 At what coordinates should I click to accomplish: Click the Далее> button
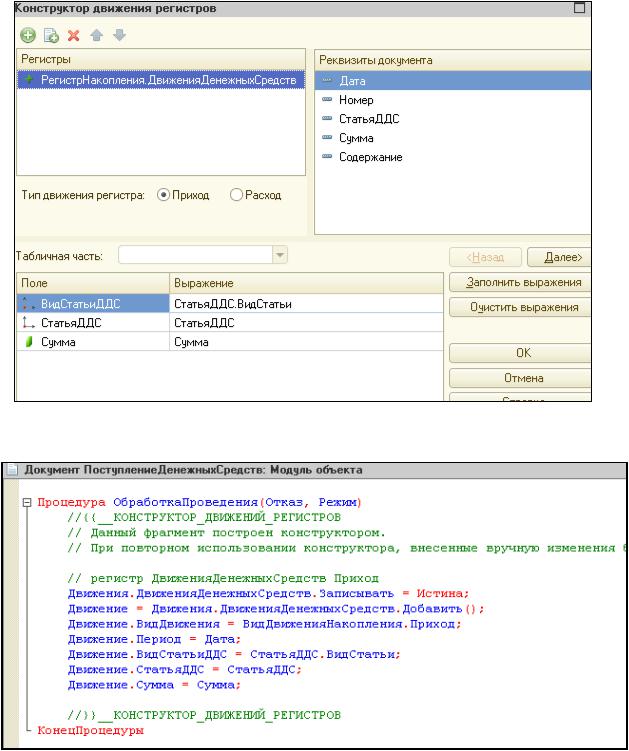click(x=559, y=257)
